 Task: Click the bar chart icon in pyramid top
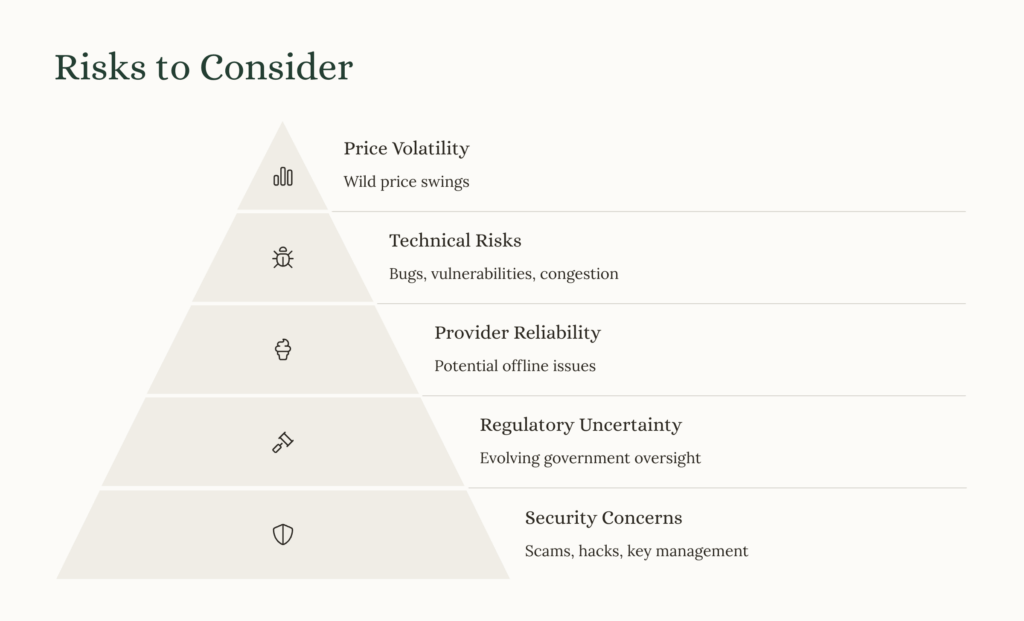(283, 176)
